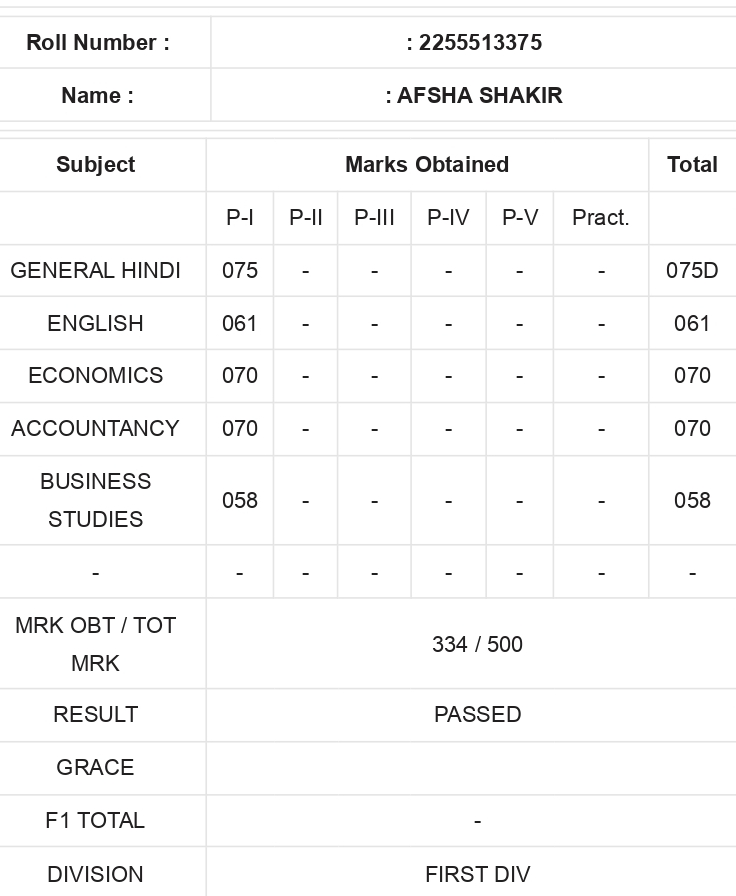This screenshot has width=736, height=896.
Task: Click the PASSED result value
Action: (x=477, y=714)
